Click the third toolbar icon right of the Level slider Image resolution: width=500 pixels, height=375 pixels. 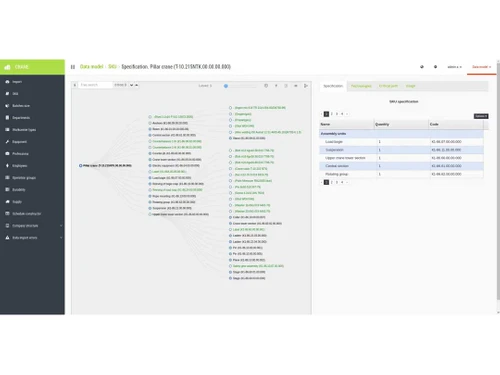coord(286,86)
